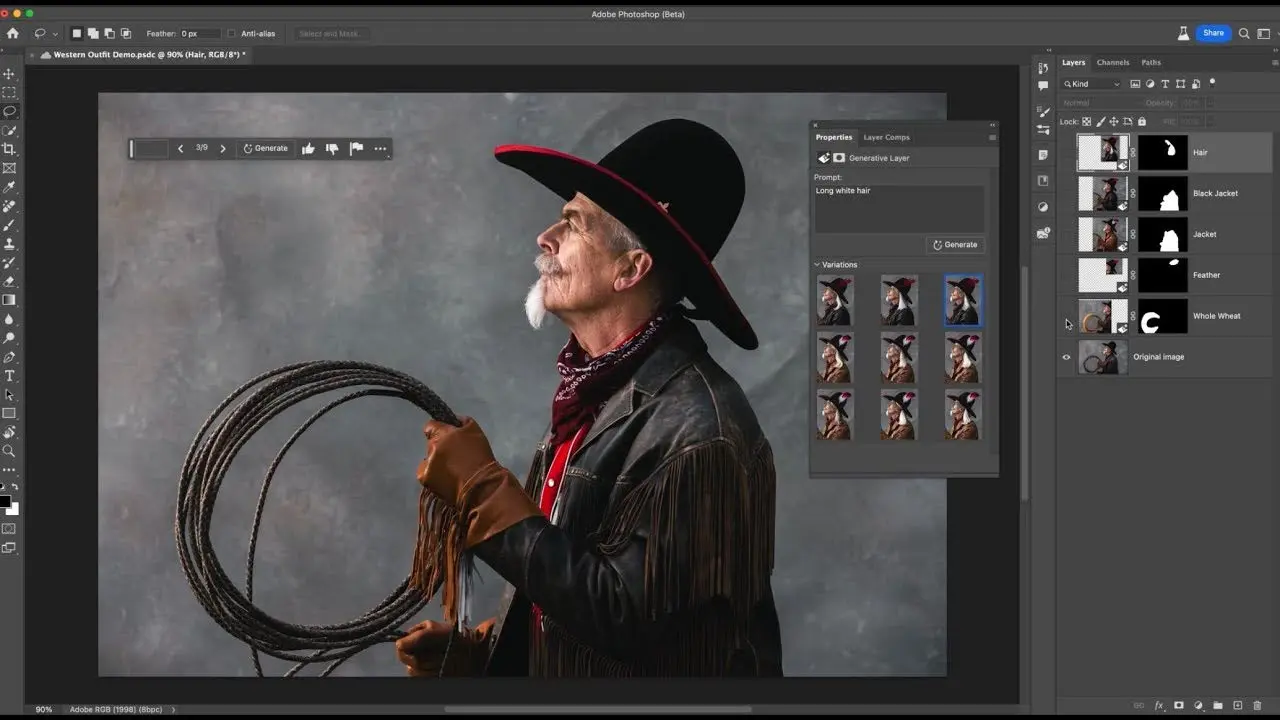1280x720 pixels.
Task: Open the search icon at top right
Action: click(x=1245, y=33)
